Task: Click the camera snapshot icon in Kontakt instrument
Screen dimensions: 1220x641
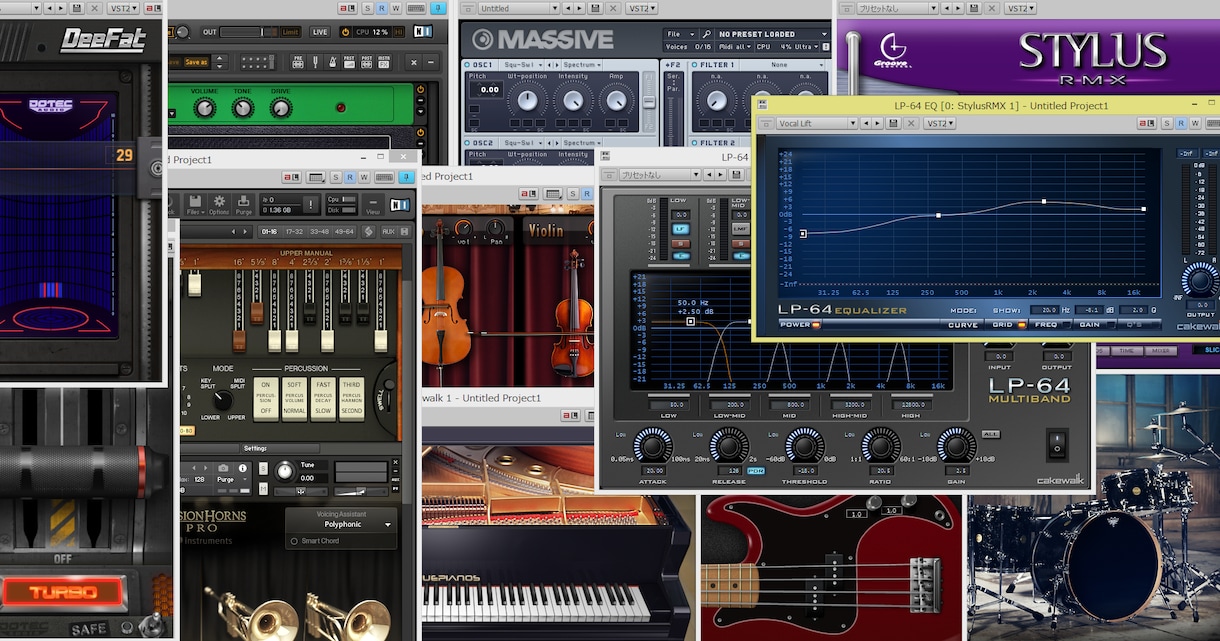Action: pyautogui.click(x=223, y=468)
